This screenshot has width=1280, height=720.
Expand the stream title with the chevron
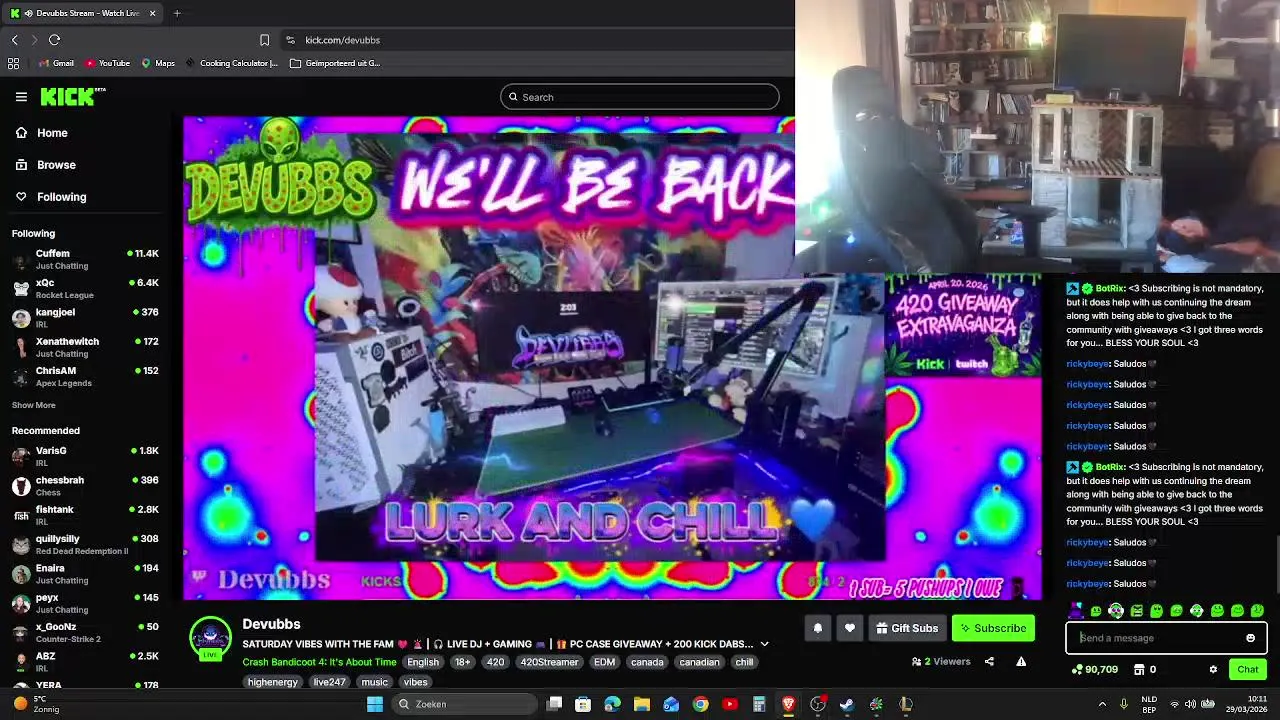click(764, 644)
